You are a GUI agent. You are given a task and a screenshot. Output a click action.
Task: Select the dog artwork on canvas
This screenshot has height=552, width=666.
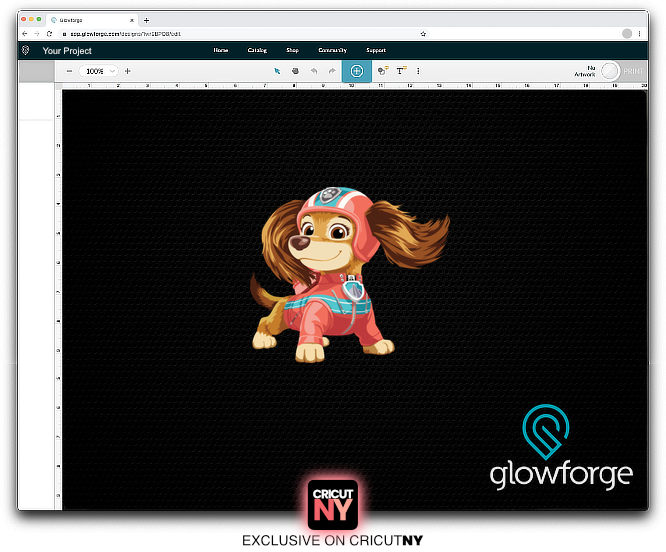pyautogui.click(x=348, y=274)
